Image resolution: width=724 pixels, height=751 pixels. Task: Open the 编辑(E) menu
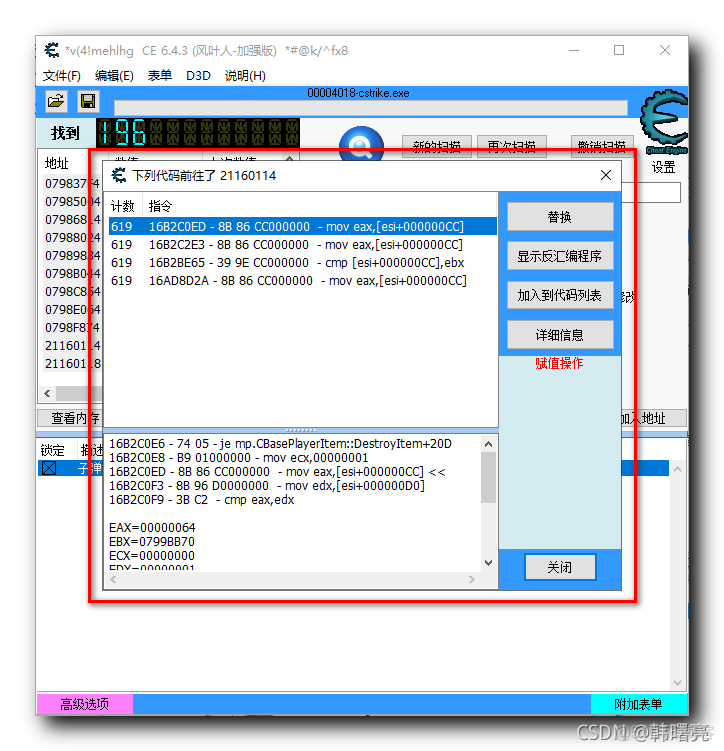coord(114,76)
